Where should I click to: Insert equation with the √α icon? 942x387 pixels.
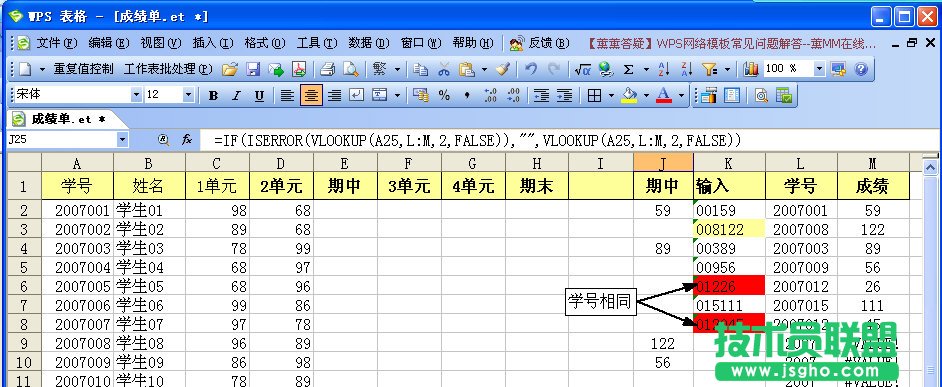click(x=582, y=69)
